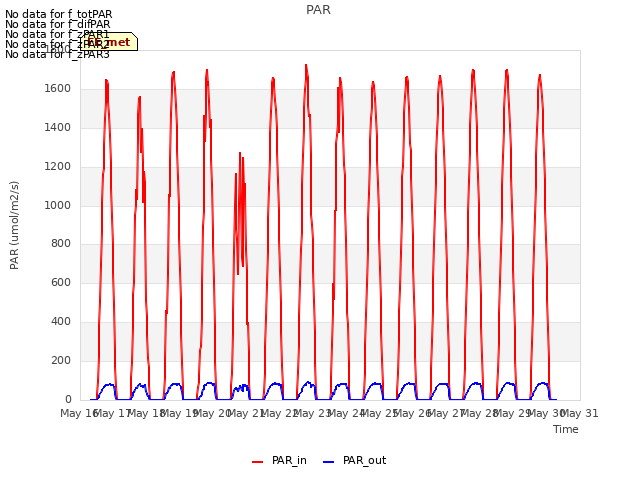Viewport: 640px width, 480px height.
Task: Click the 'No data for f_zPAR3' message
Action: [57, 54]
